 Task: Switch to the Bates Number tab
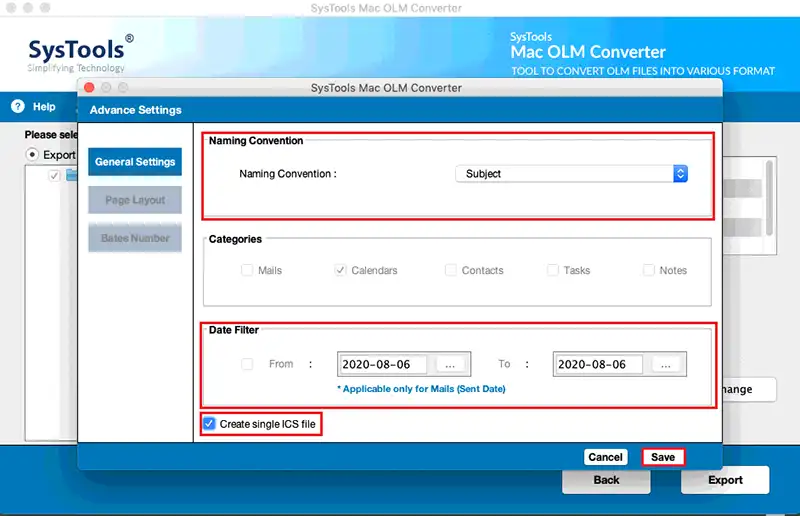(x=135, y=238)
